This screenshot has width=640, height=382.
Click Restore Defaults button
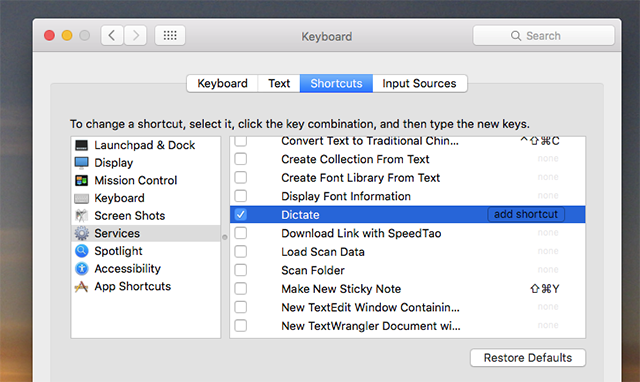(x=528, y=358)
